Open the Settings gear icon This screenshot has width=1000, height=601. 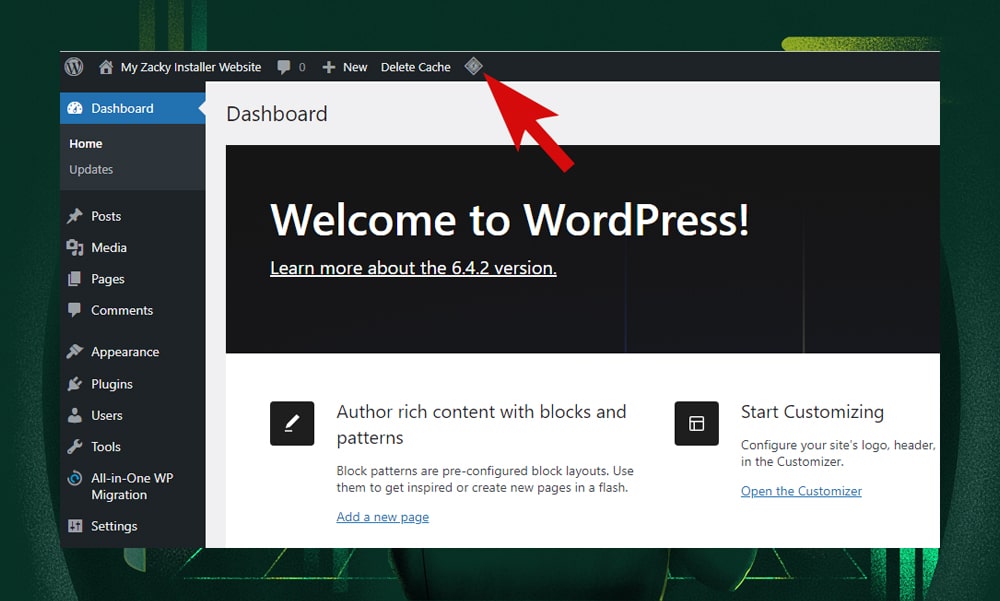click(76, 526)
